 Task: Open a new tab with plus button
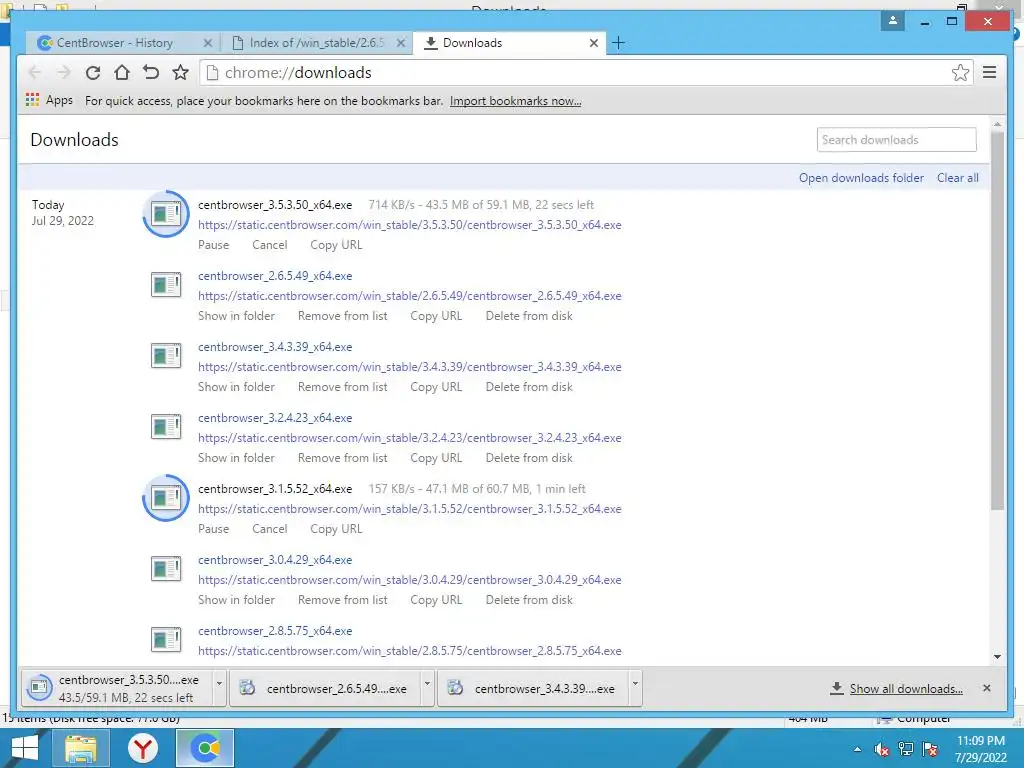(x=618, y=43)
